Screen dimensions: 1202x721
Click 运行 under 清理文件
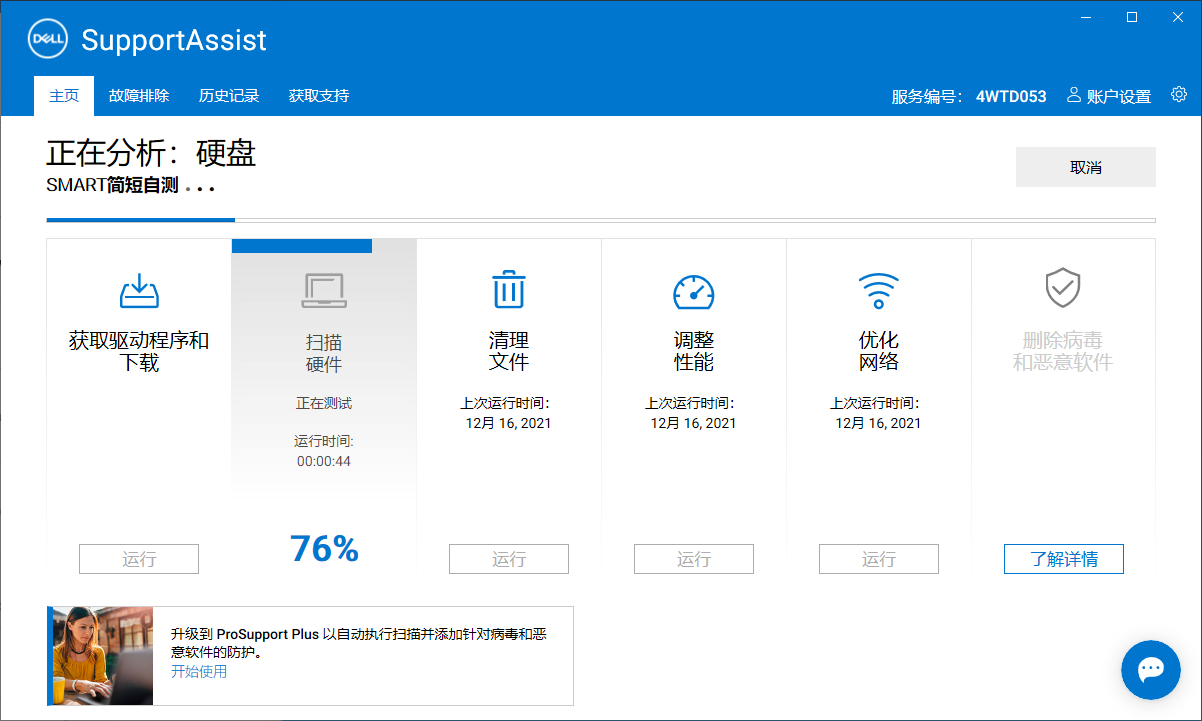pos(509,559)
